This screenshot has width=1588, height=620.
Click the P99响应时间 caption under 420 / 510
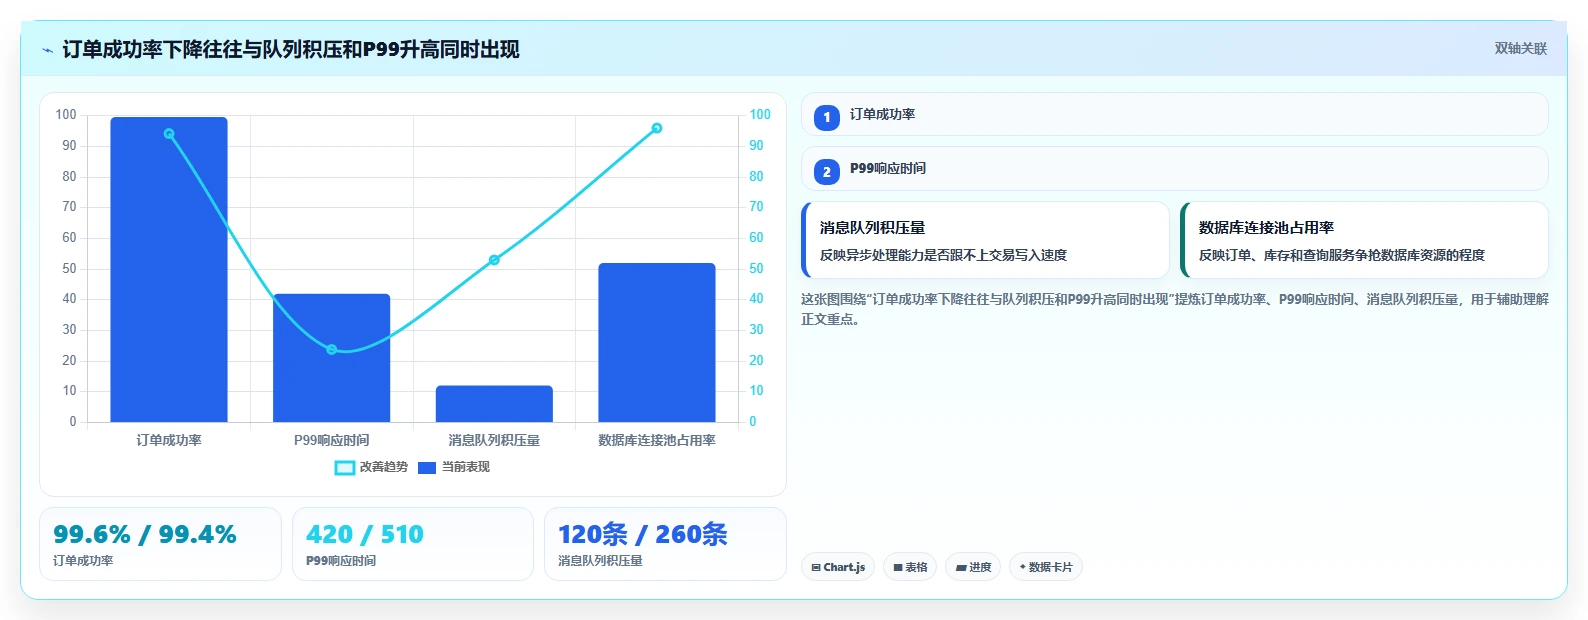(341, 561)
